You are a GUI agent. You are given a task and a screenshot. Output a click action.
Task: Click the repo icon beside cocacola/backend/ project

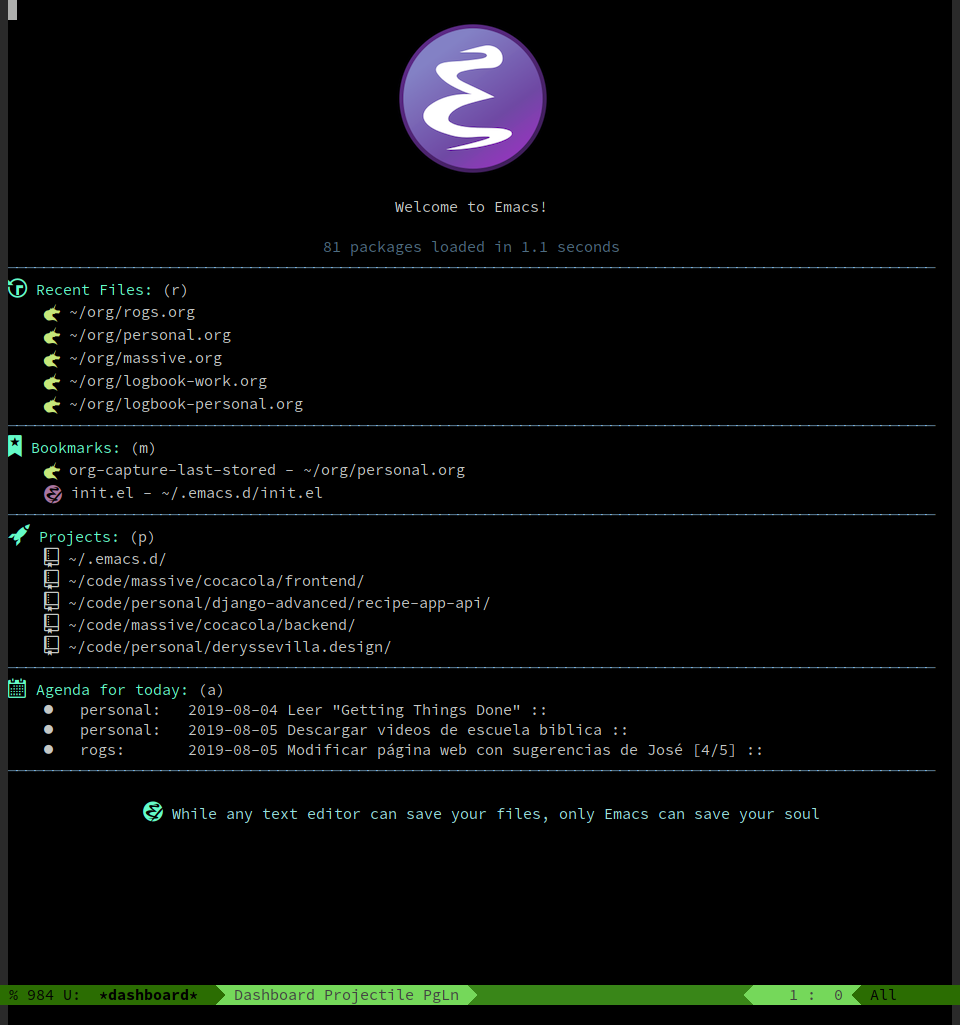pyautogui.click(x=51, y=624)
